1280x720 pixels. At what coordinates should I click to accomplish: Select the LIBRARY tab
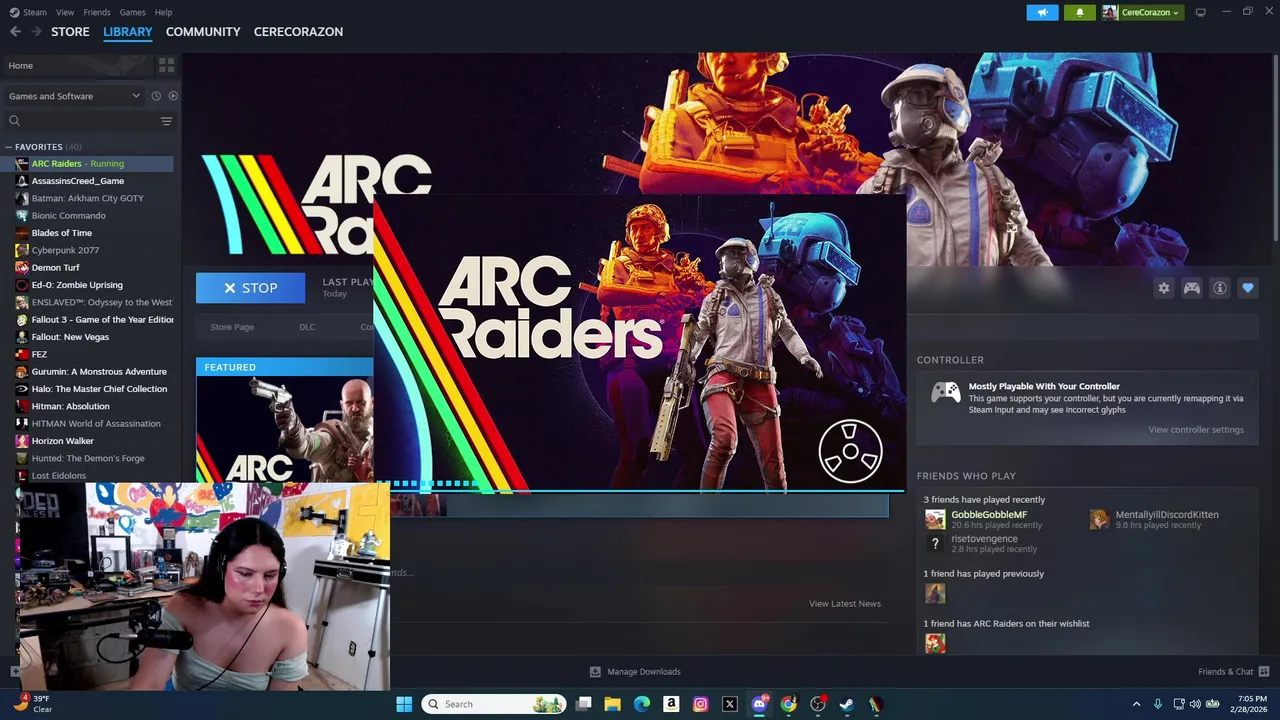click(x=128, y=32)
